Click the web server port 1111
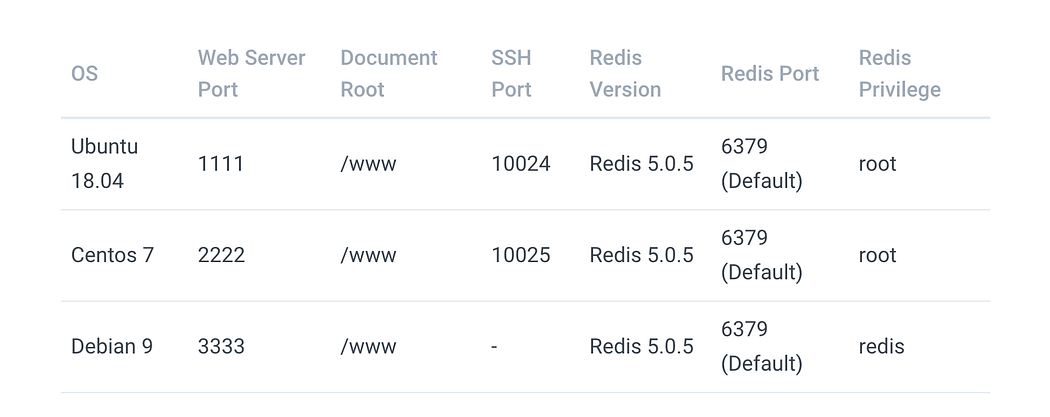This screenshot has height=417, width=1050. [x=220, y=164]
